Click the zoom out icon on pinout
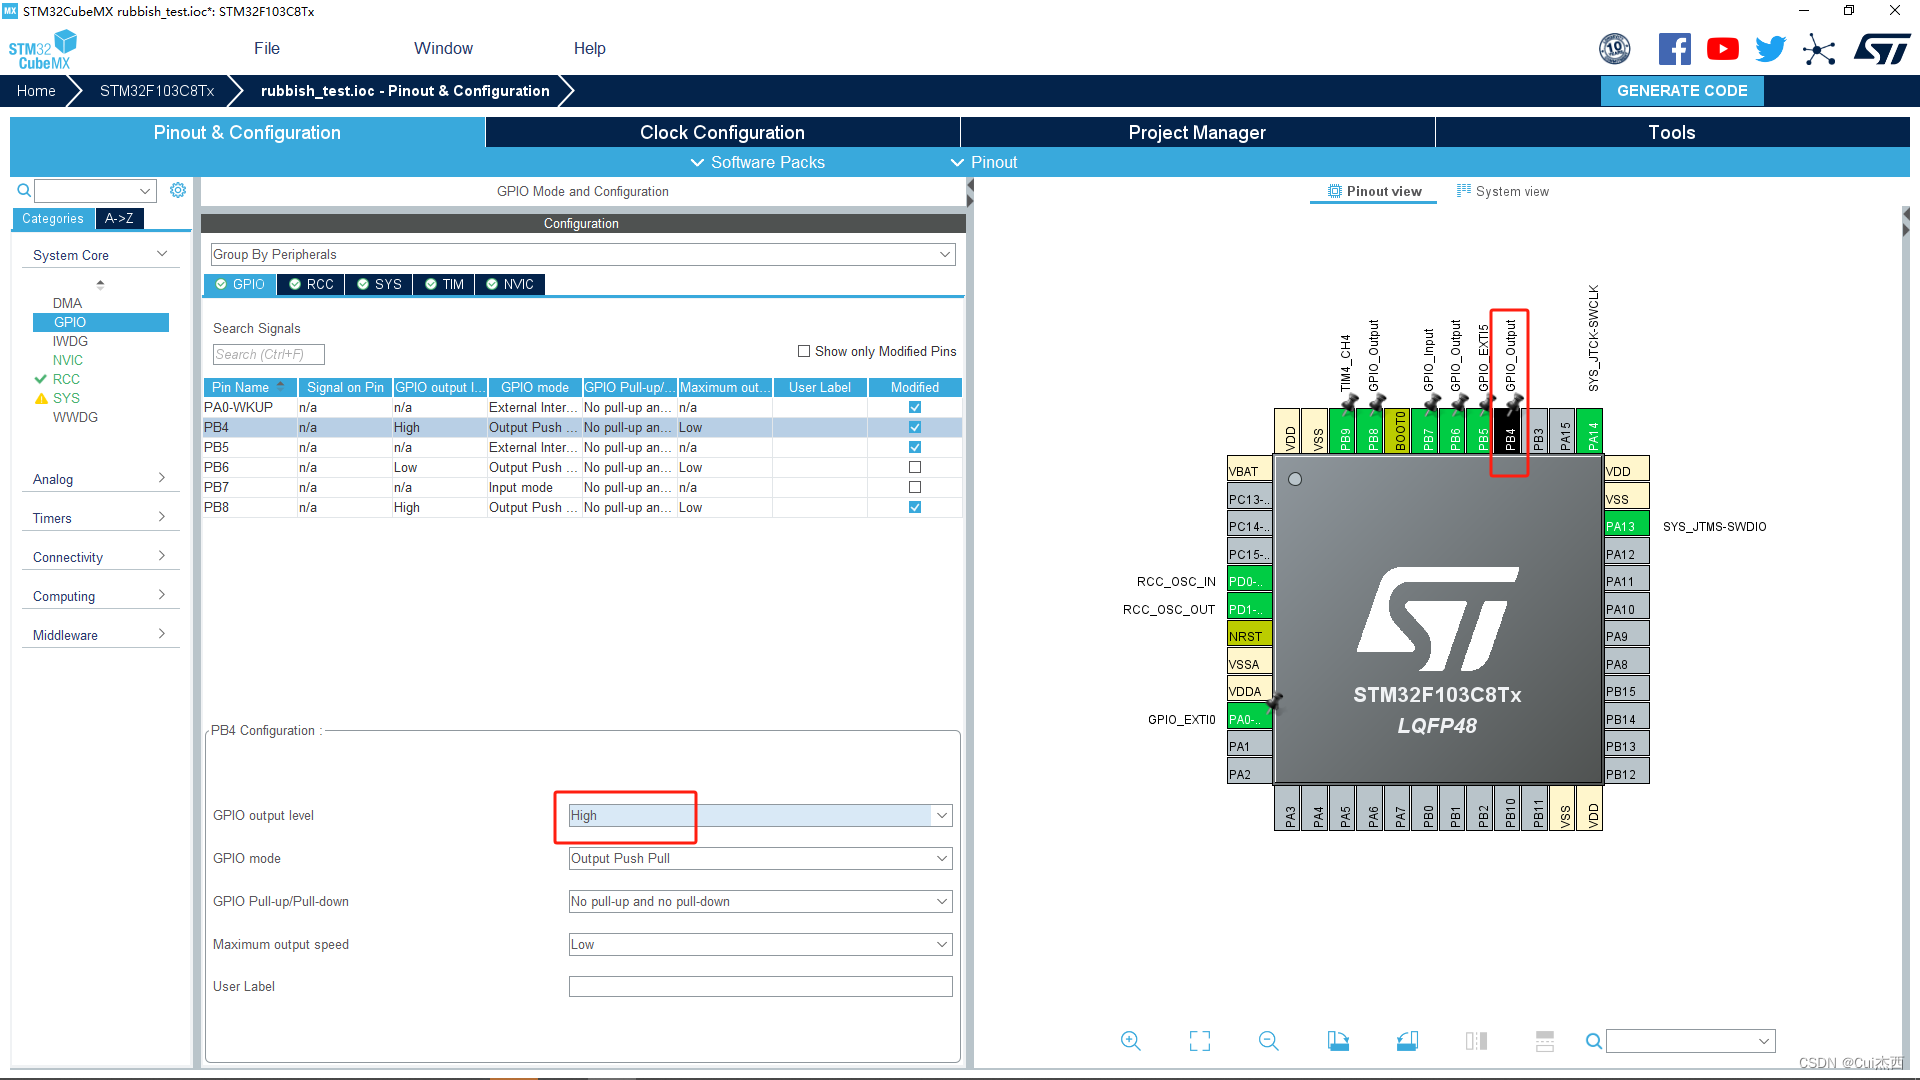 1269,1040
